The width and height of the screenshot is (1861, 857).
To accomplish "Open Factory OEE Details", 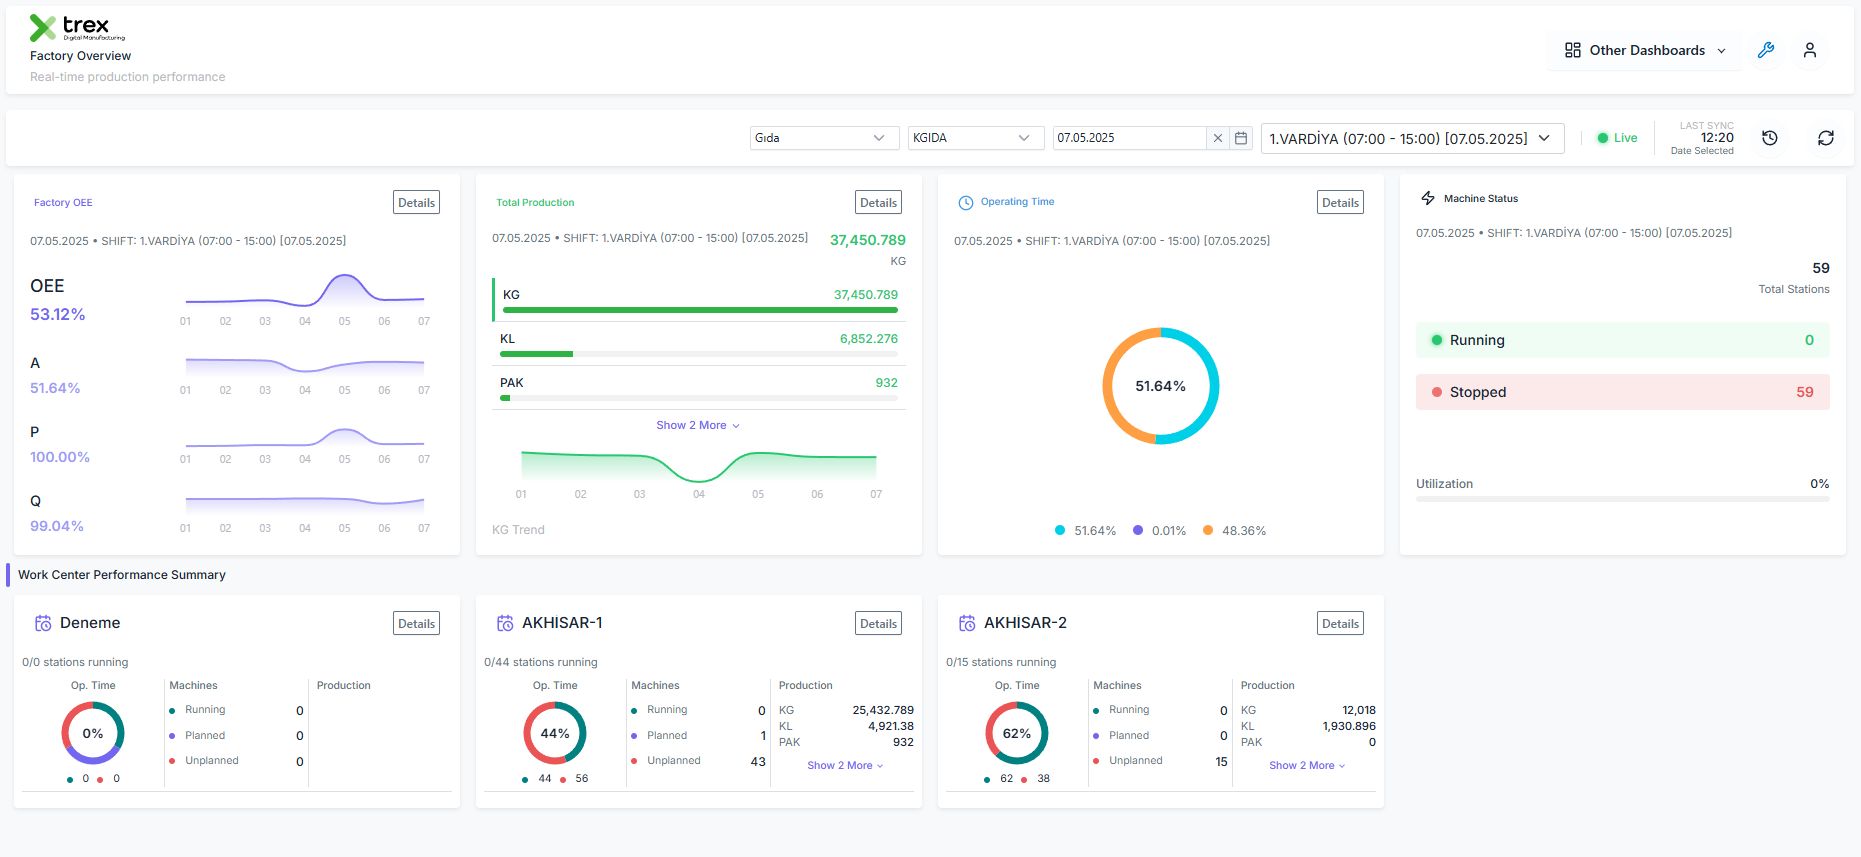I will (416, 202).
